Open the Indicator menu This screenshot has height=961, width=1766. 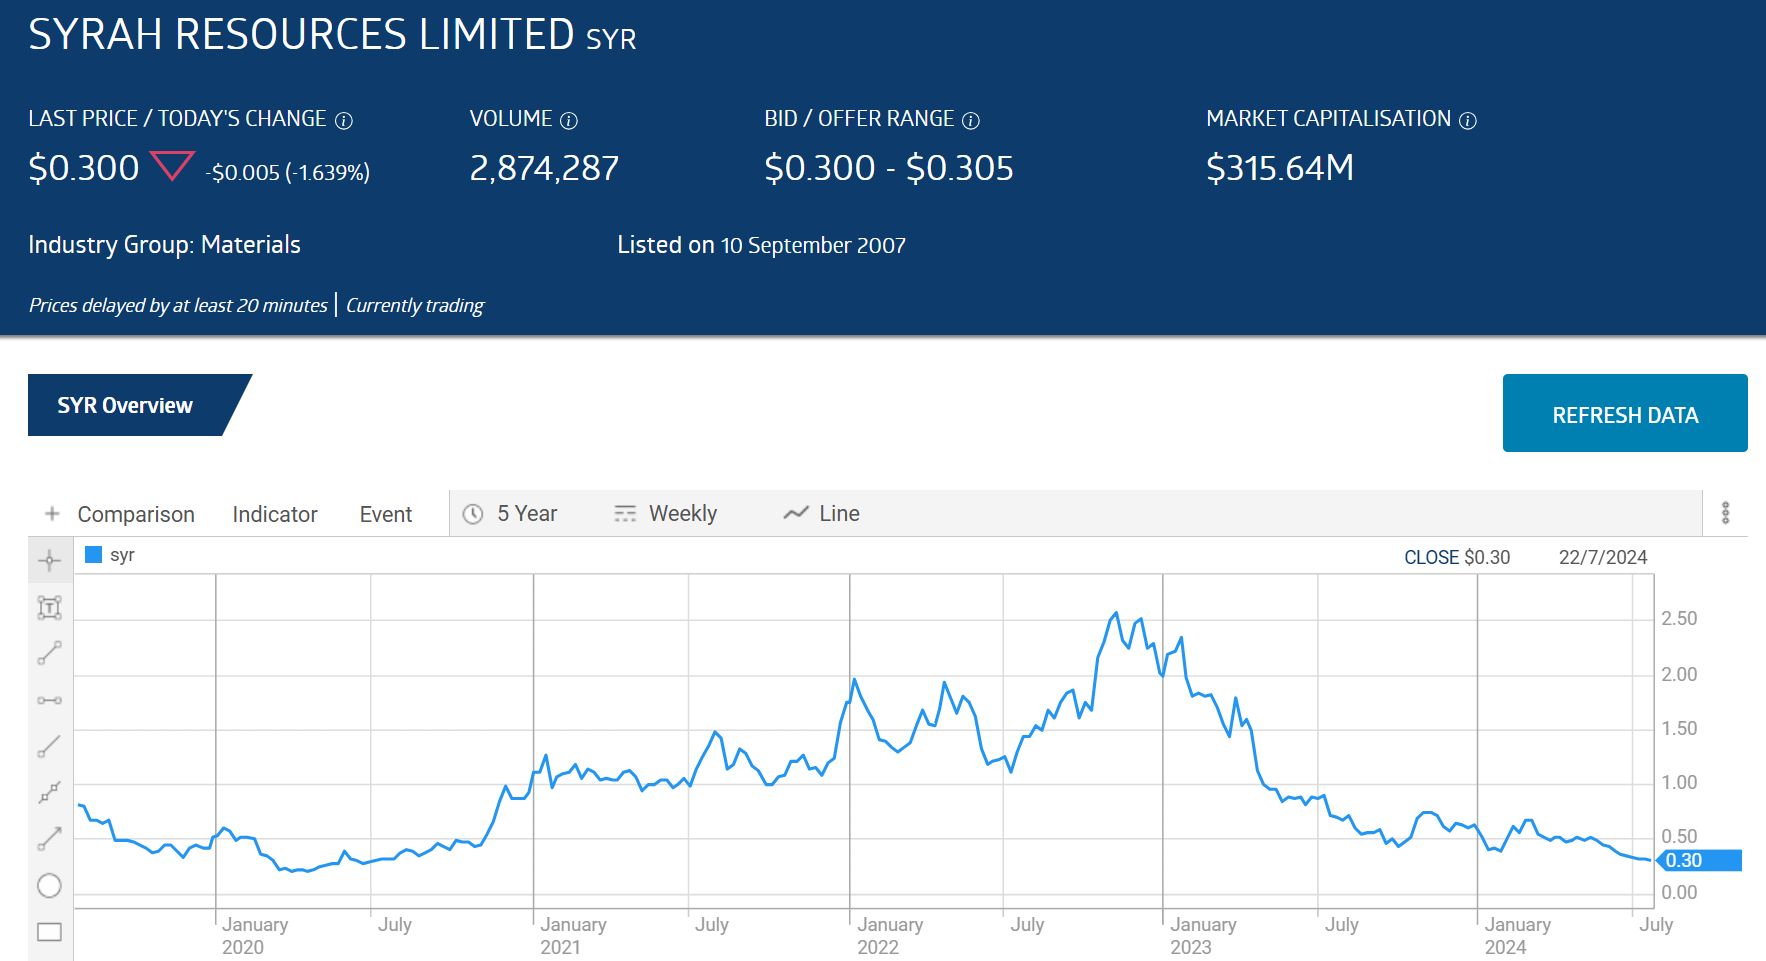coord(275,514)
